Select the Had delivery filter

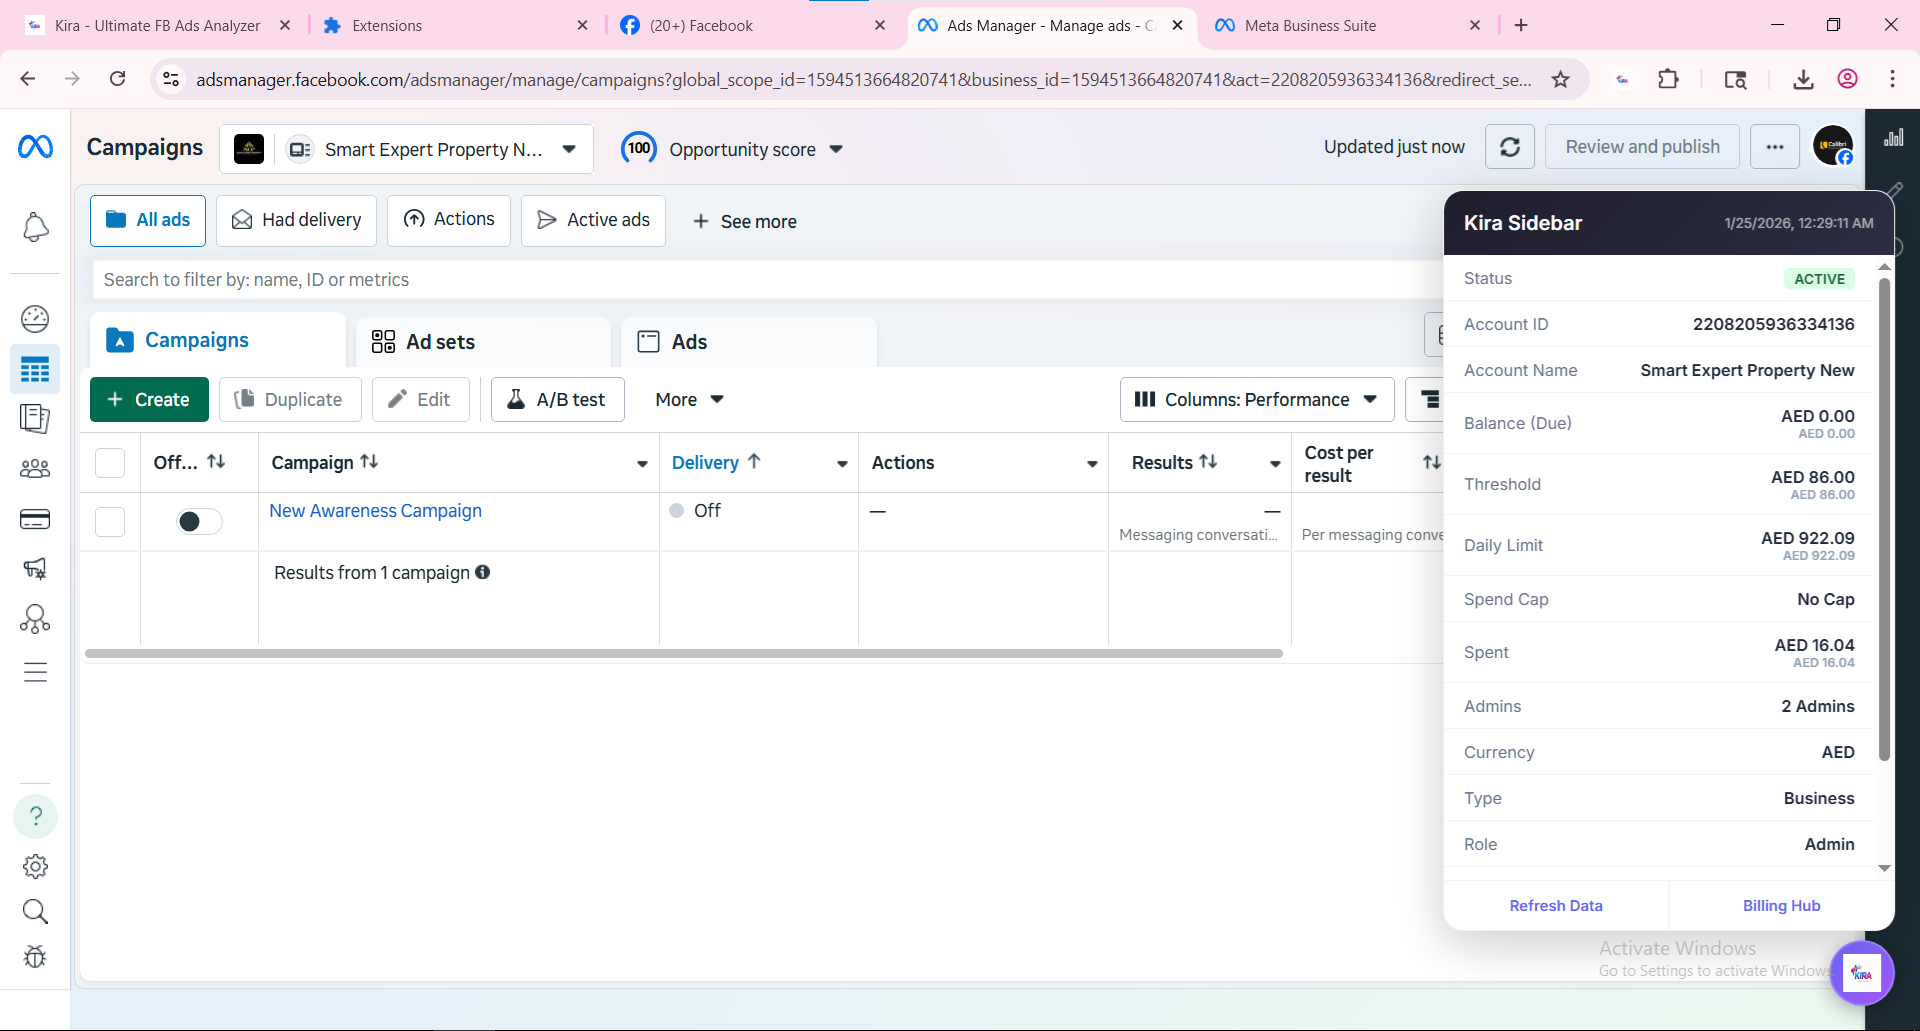[297, 220]
